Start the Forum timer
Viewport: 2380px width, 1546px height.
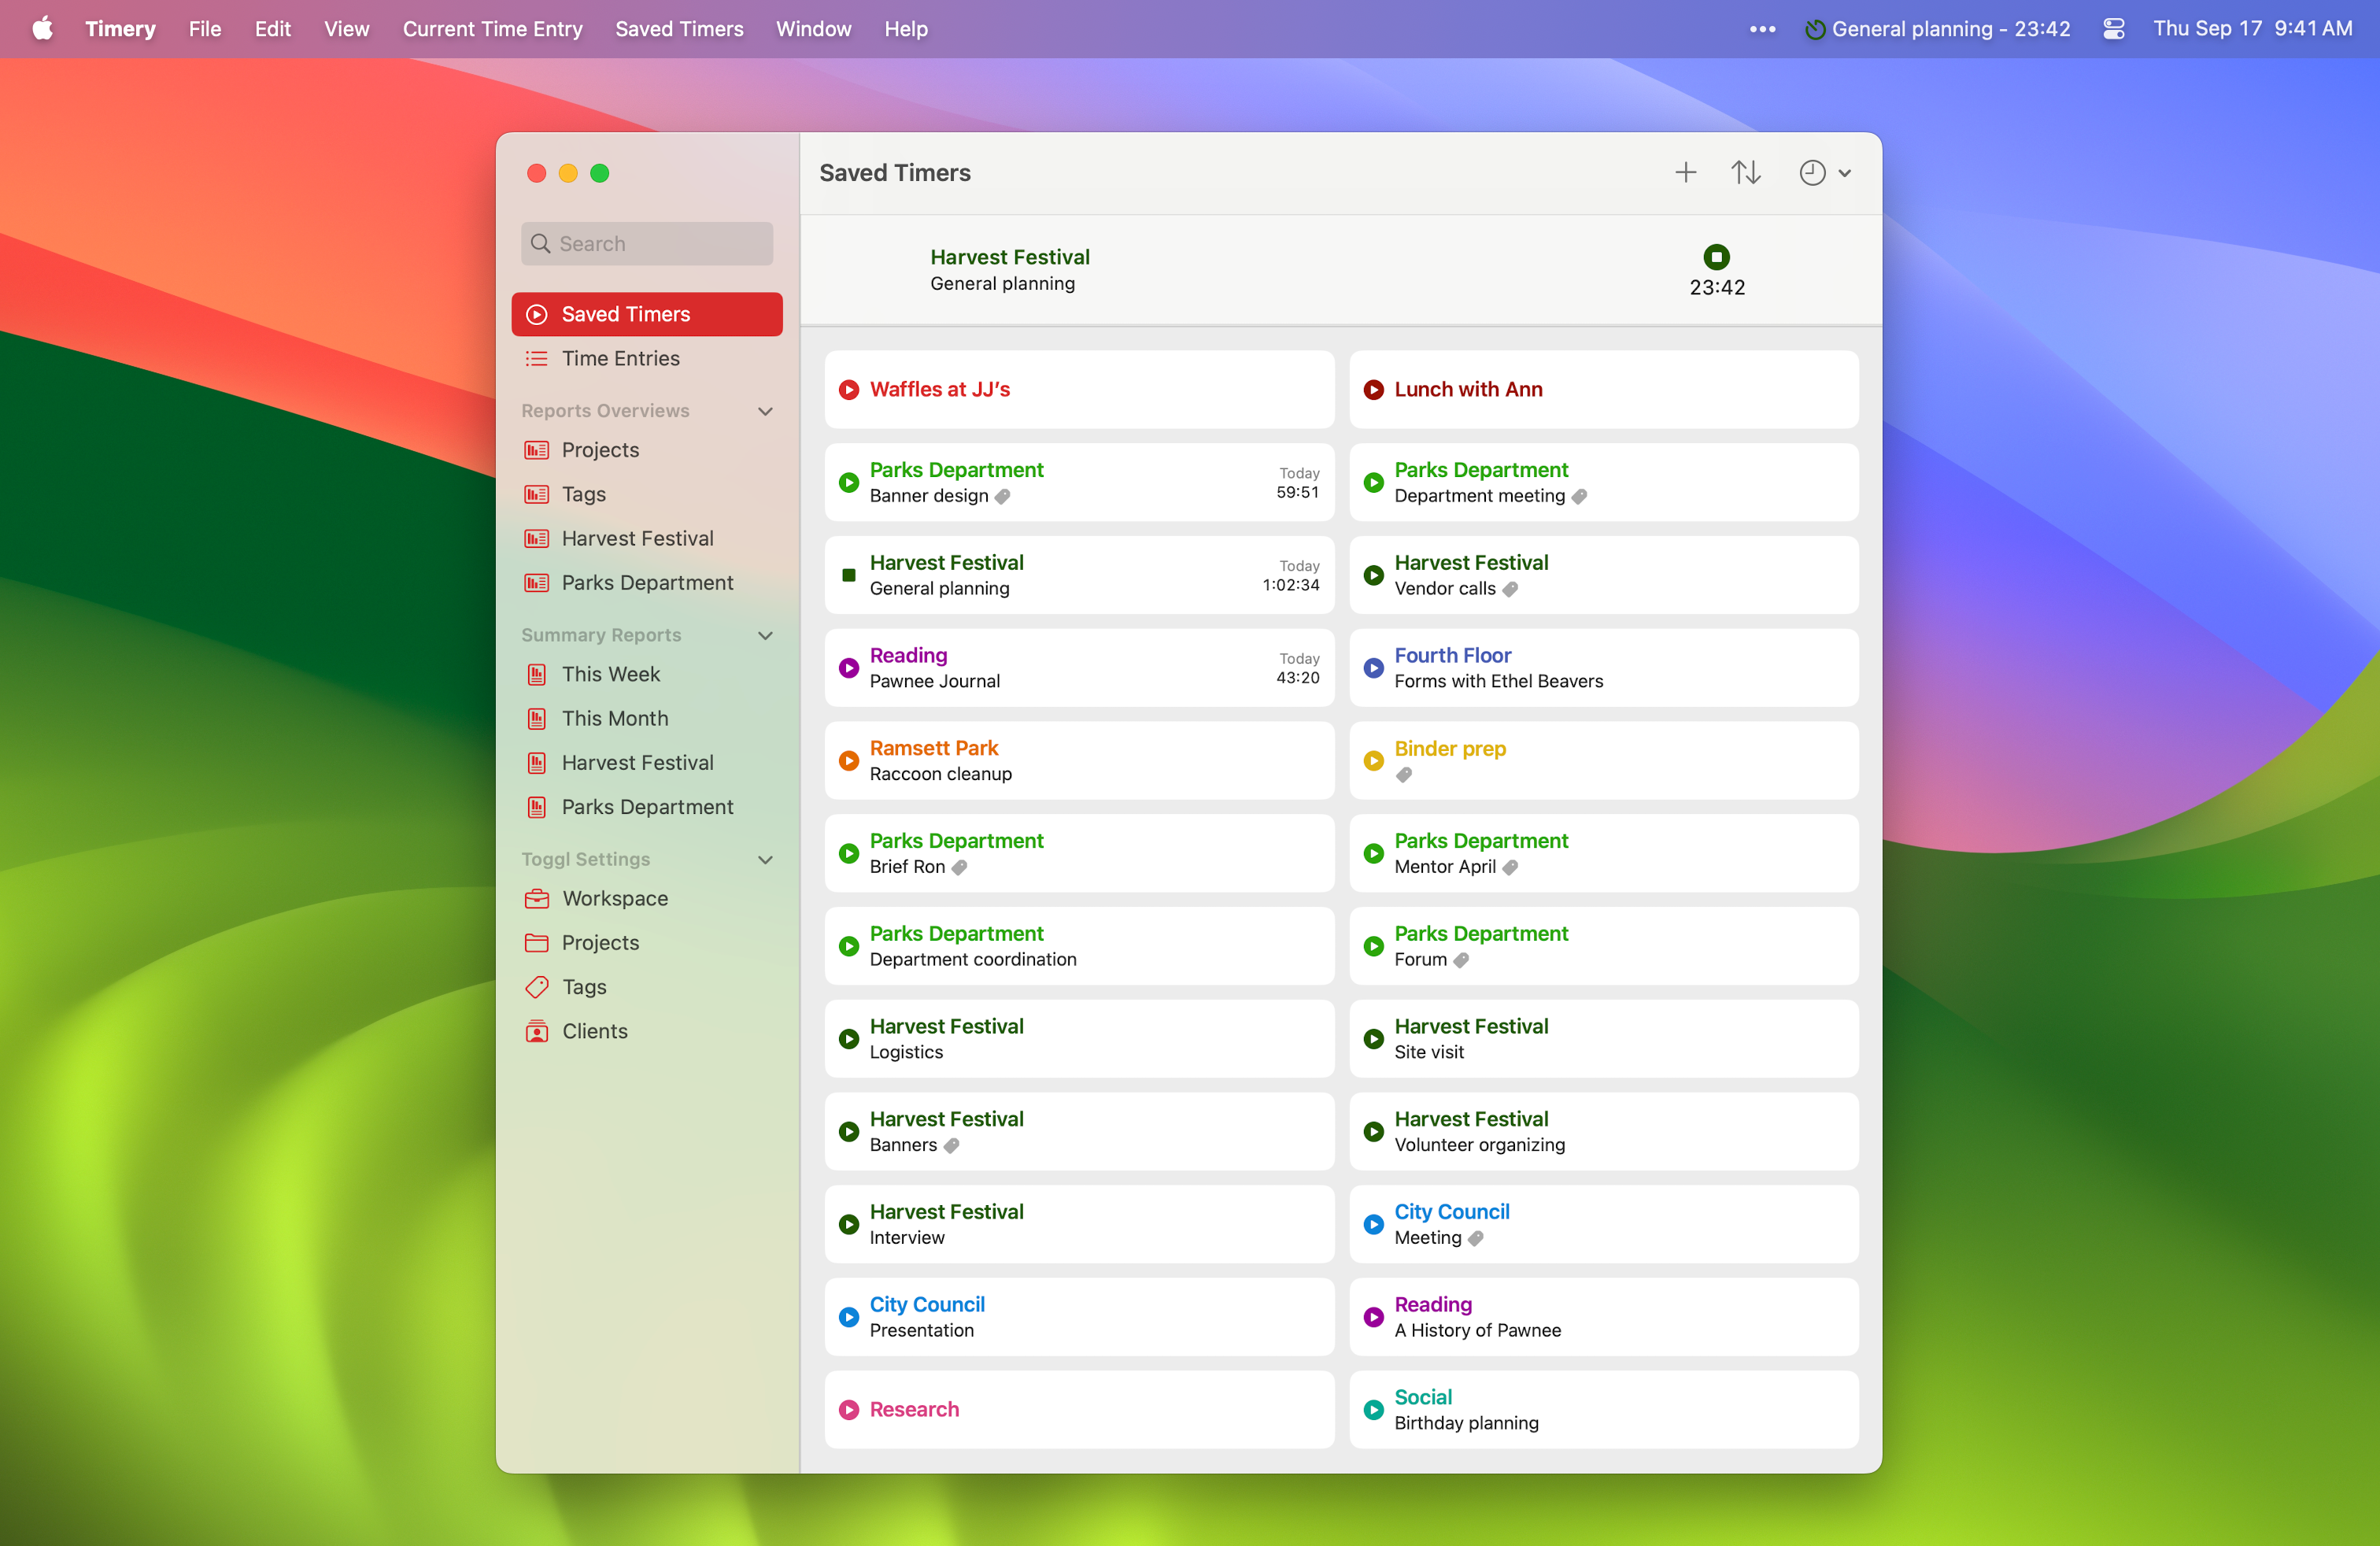coord(1374,946)
